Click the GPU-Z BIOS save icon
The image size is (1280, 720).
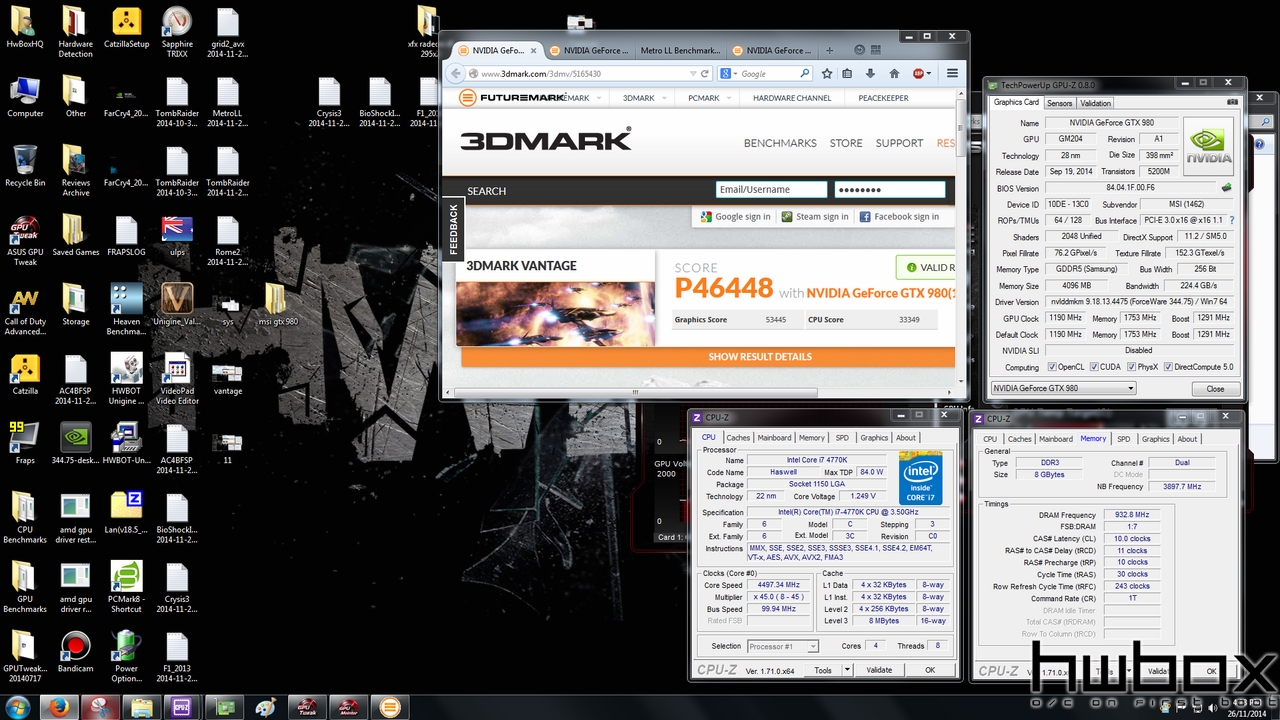pos(1226,187)
